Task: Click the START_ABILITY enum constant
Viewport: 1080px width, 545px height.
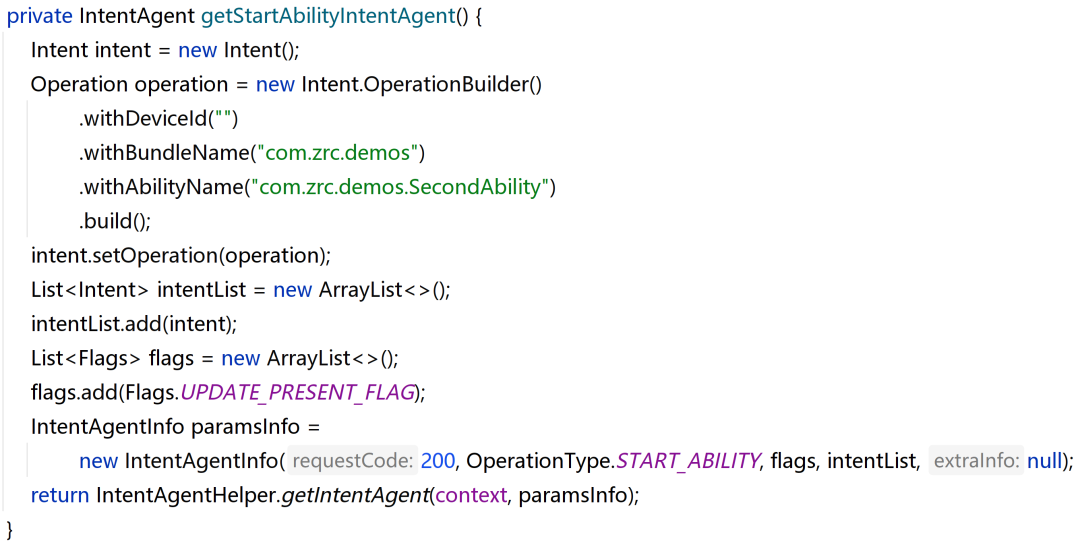Action: (x=688, y=461)
